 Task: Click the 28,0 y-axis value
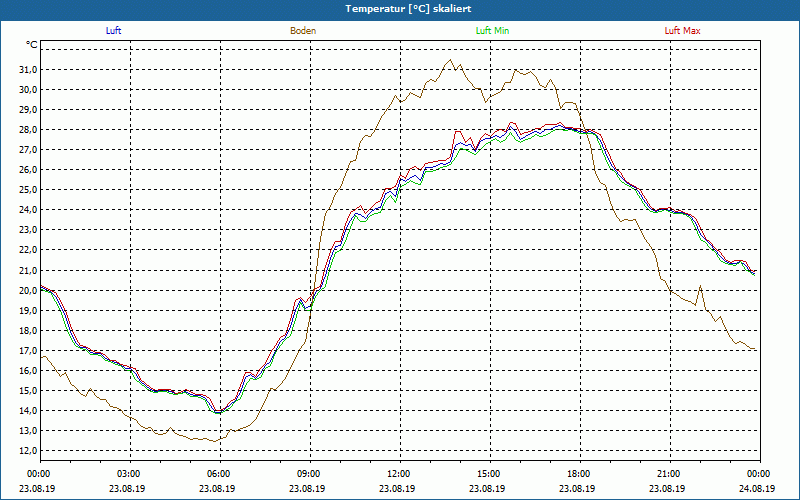tap(29, 130)
